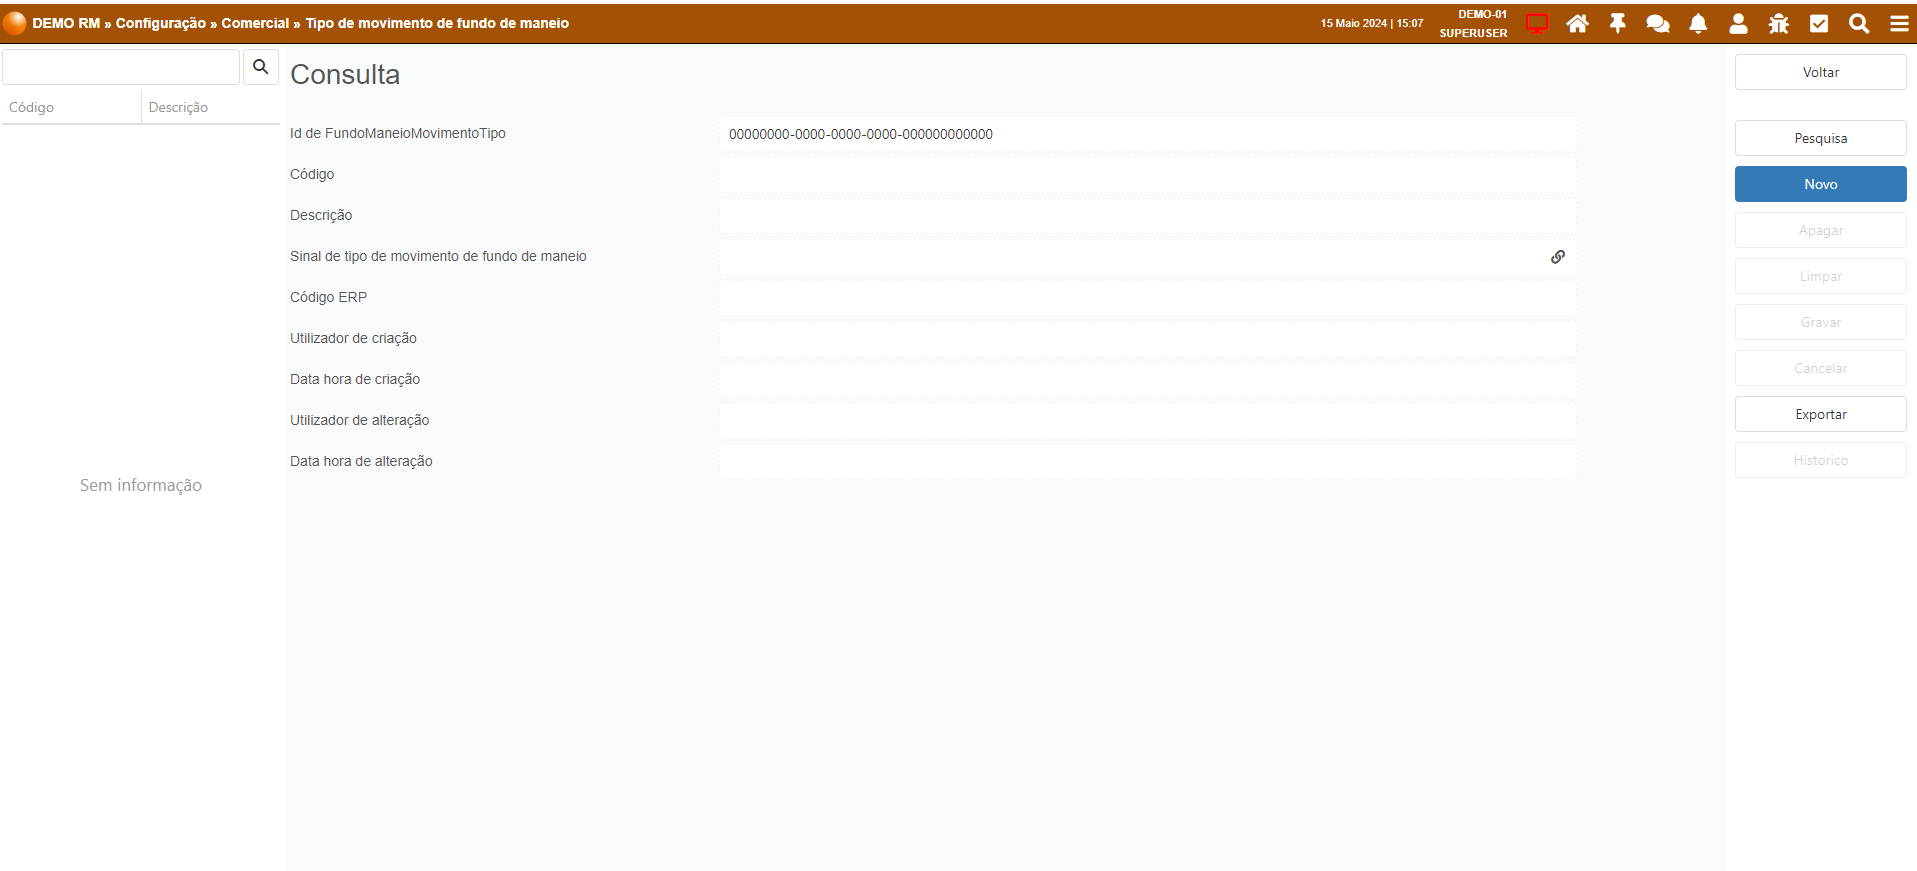Screen dimensions: 1917x871
Task: Click the Consulta heading
Action: click(345, 74)
